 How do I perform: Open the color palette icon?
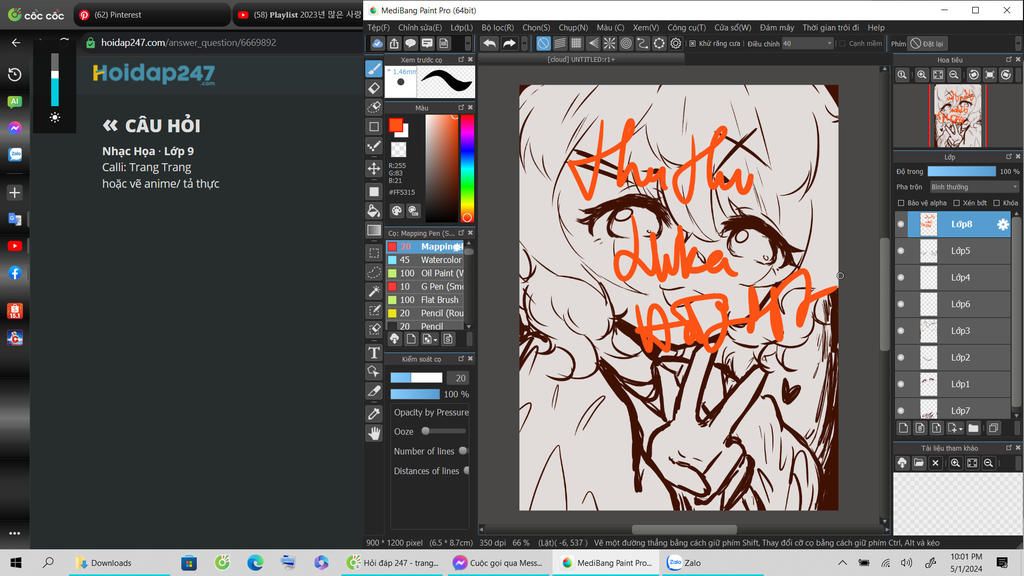(x=396, y=210)
